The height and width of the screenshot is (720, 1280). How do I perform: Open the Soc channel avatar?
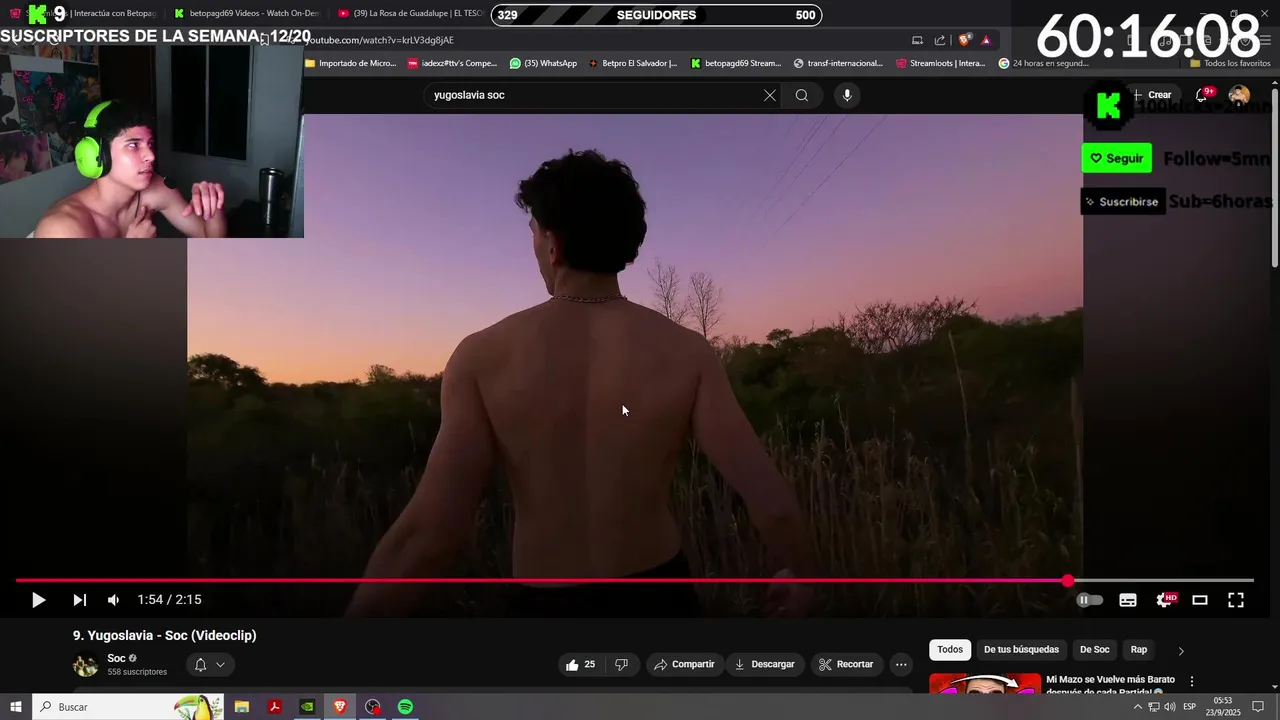86,664
